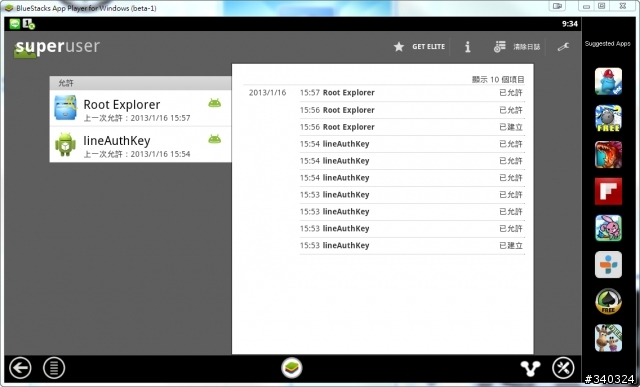The image size is (640, 387).
Task: Open the BlueStacks menu button
Action: coord(54,368)
